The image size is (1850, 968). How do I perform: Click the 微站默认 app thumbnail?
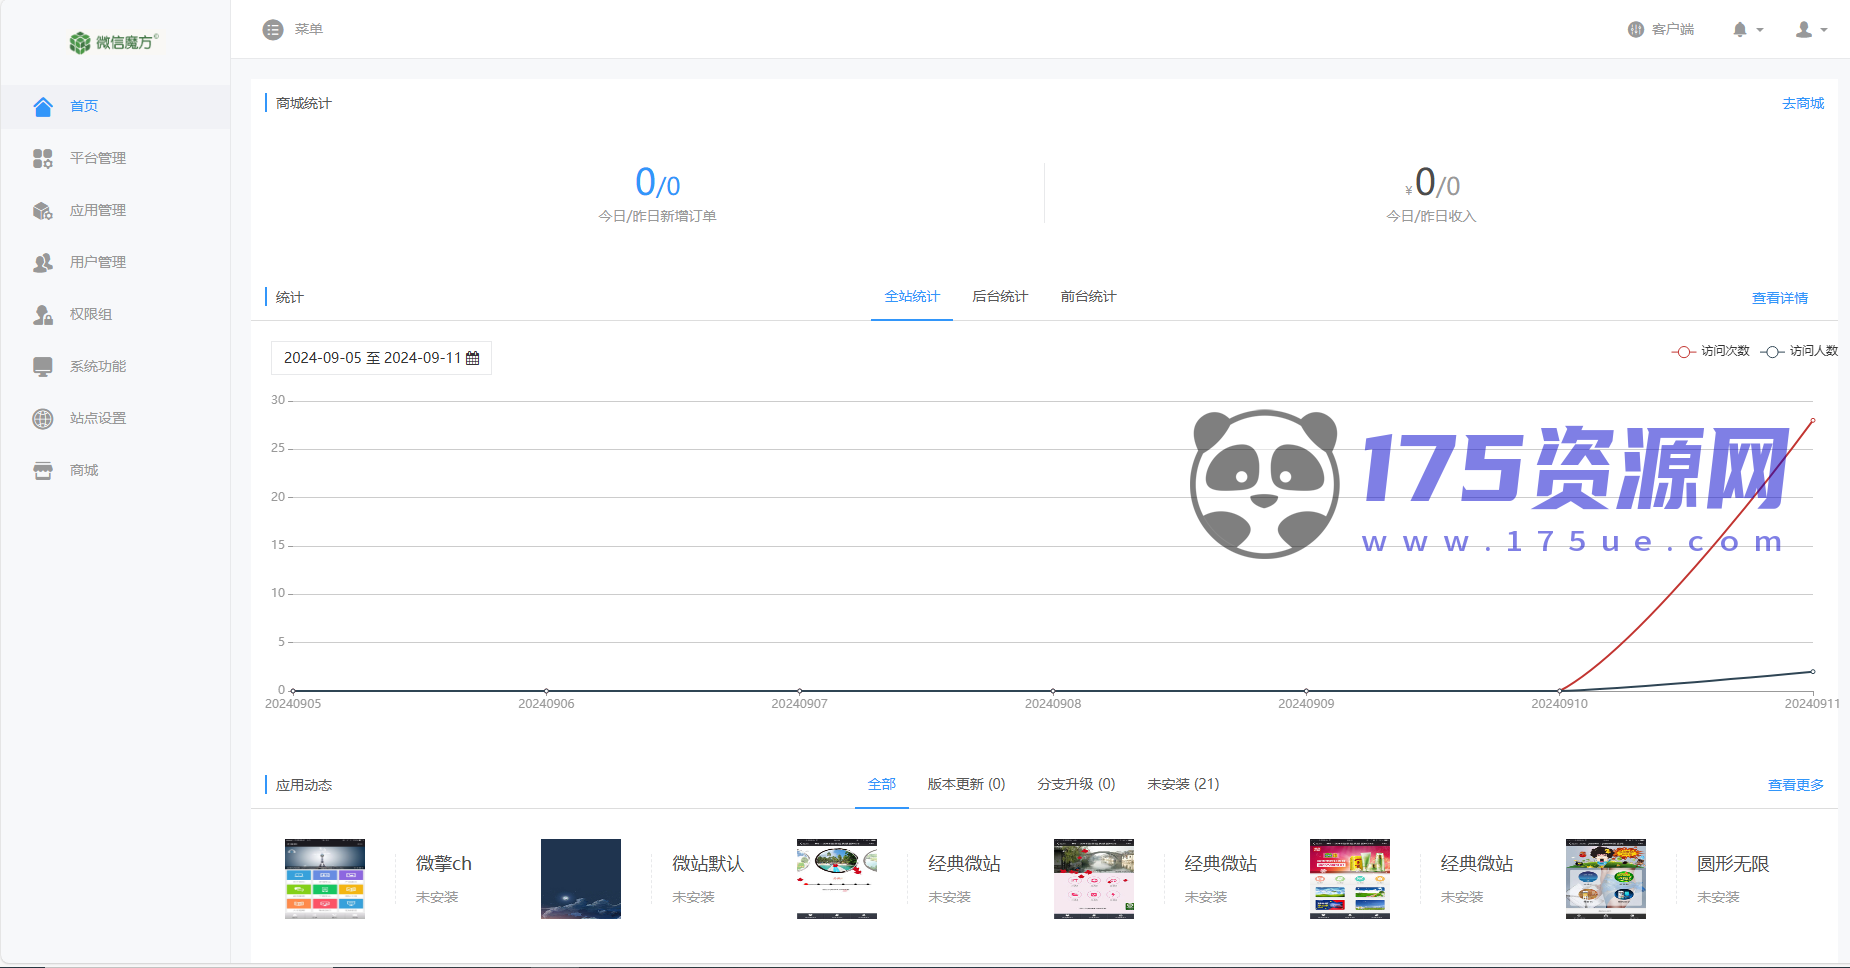(581, 879)
